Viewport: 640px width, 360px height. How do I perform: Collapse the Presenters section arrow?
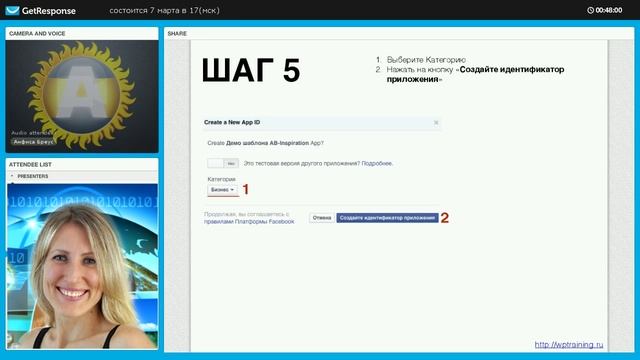tap(12, 176)
